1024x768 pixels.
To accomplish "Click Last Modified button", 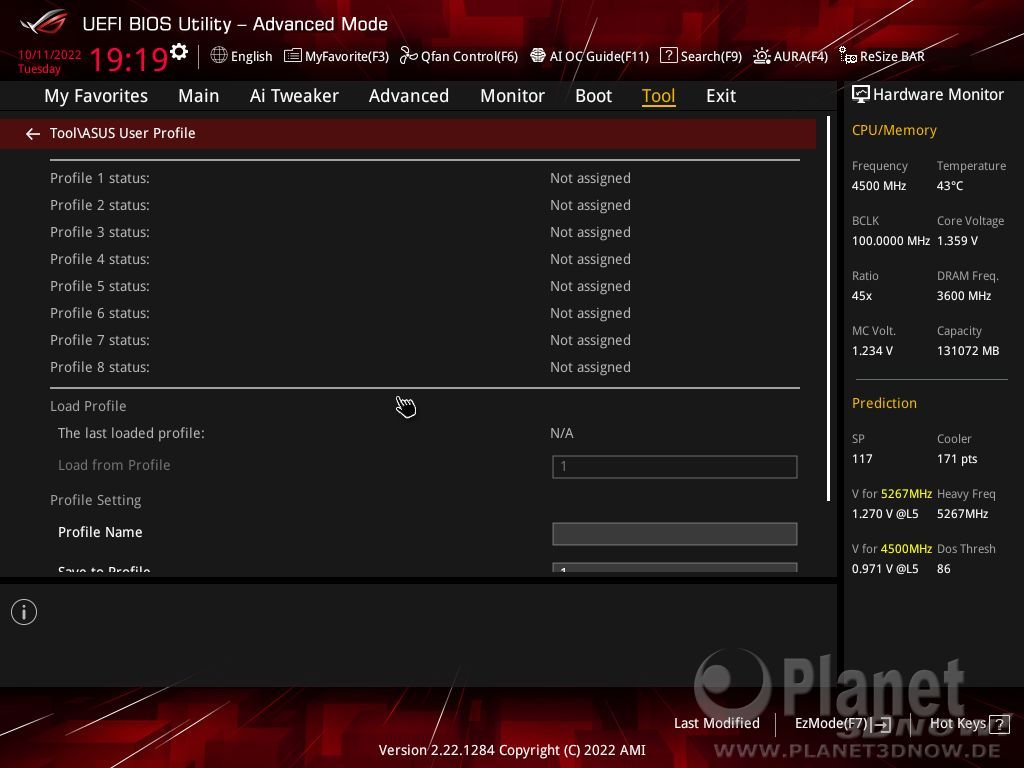I will coord(716,724).
